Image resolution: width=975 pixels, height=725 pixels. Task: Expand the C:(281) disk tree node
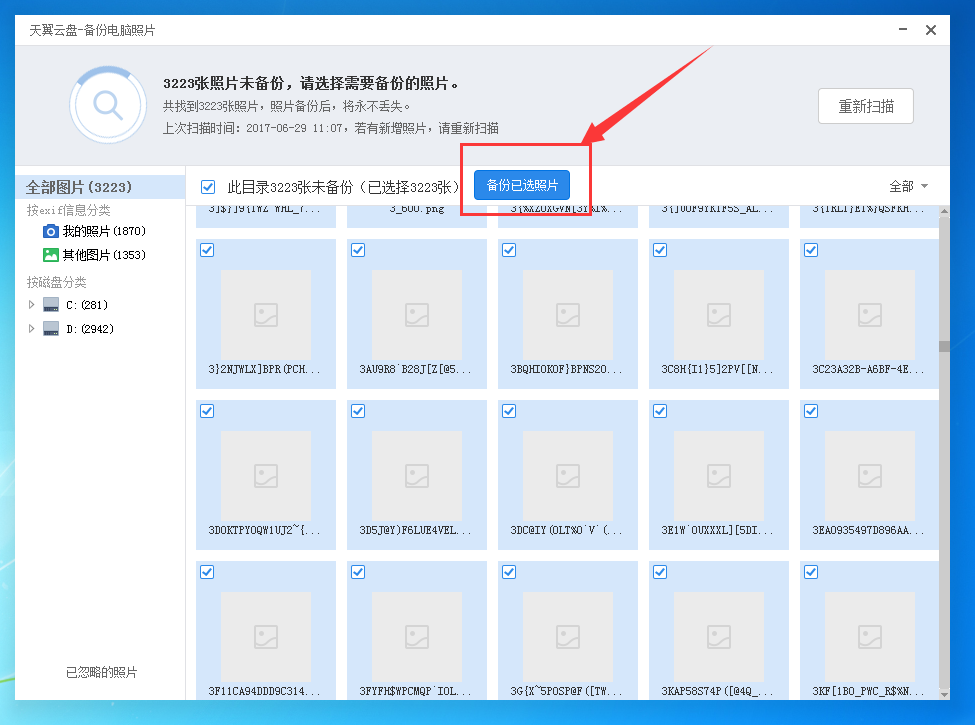pos(31,304)
